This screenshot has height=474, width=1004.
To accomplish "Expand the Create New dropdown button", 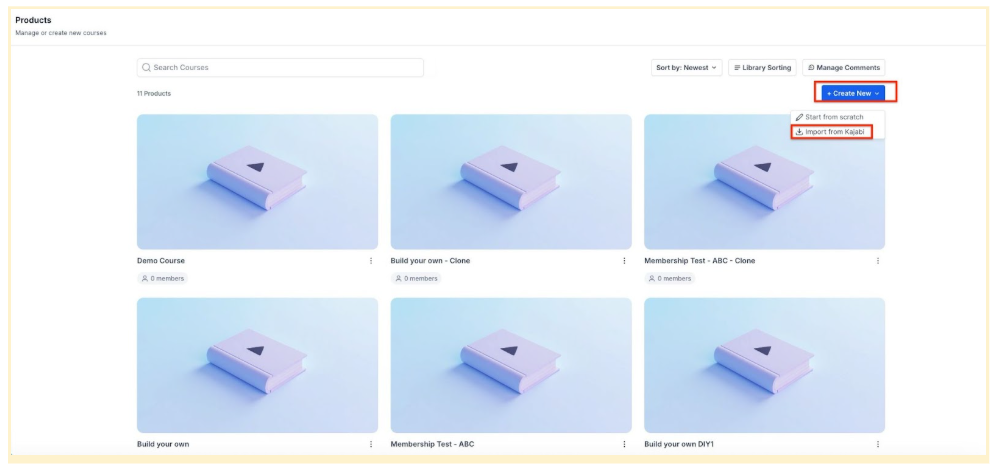I will point(853,93).
